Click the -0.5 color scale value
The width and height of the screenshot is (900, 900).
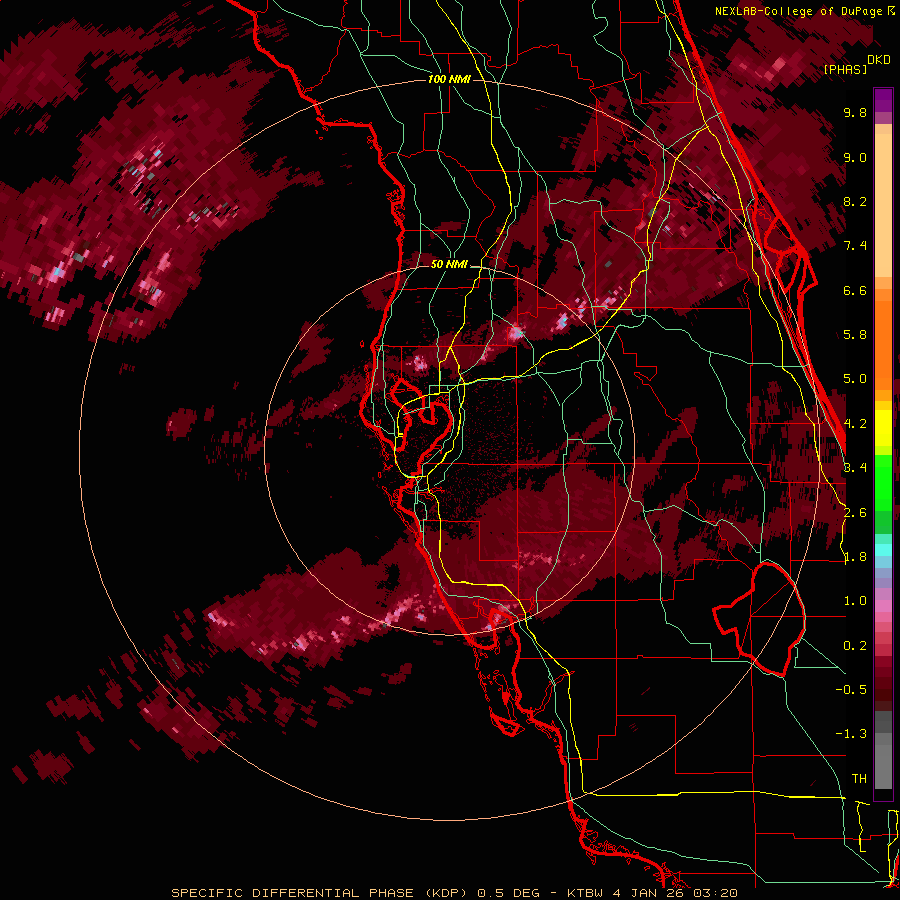(851, 689)
